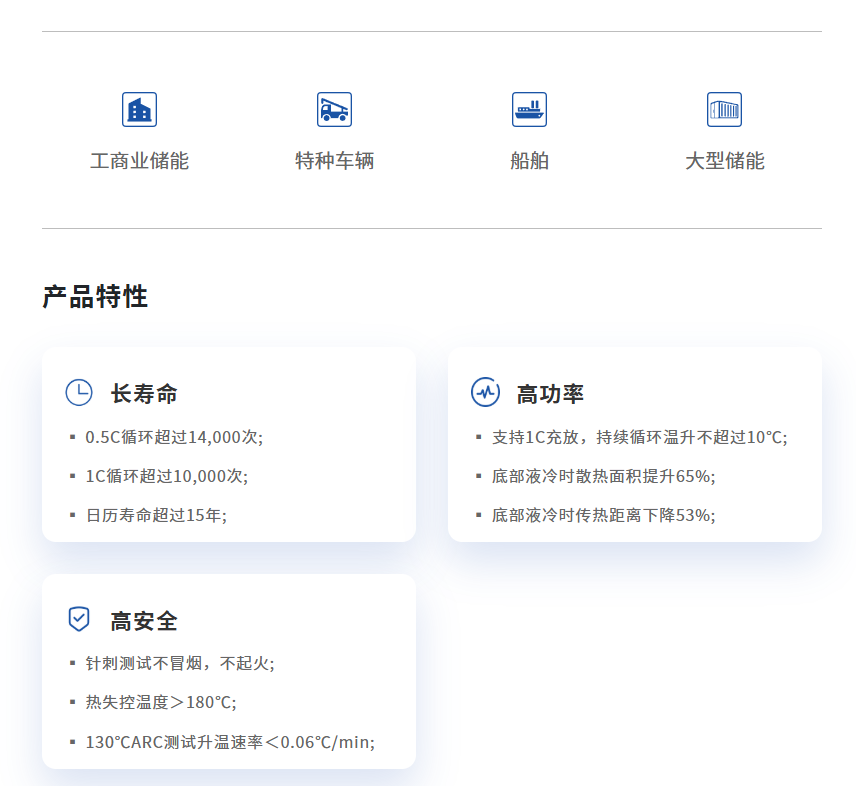Click the container icon above 大型储能

(724, 109)
